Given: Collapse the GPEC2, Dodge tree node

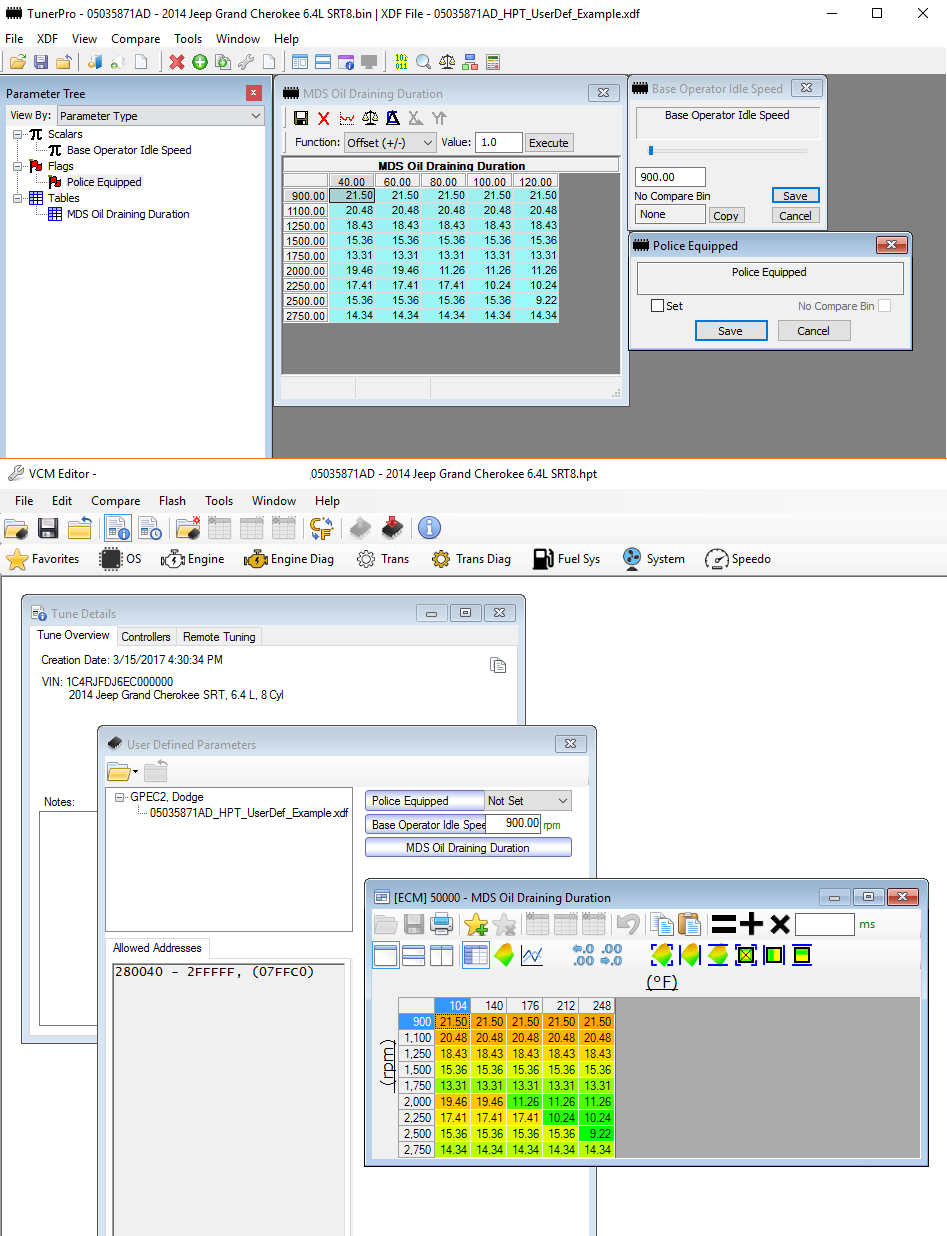Looking at the screenshot, I should coord(120,797).
